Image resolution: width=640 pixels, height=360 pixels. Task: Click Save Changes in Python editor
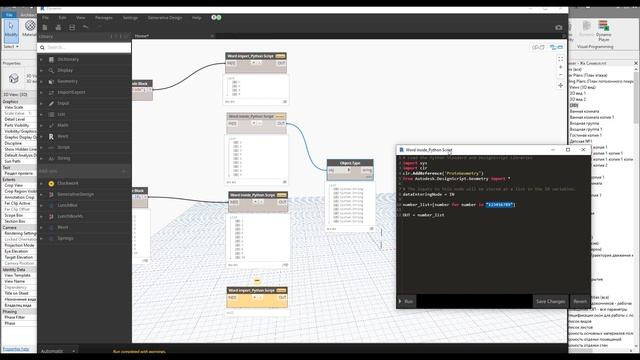(x=551, y=301)
